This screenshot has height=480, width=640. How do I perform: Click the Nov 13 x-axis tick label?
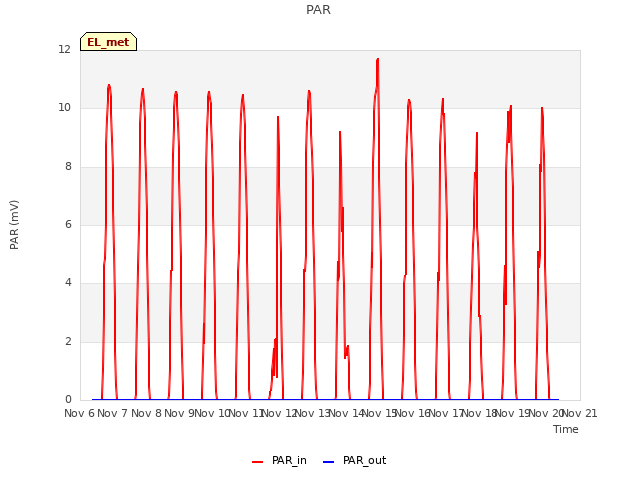tap(312, 413)
